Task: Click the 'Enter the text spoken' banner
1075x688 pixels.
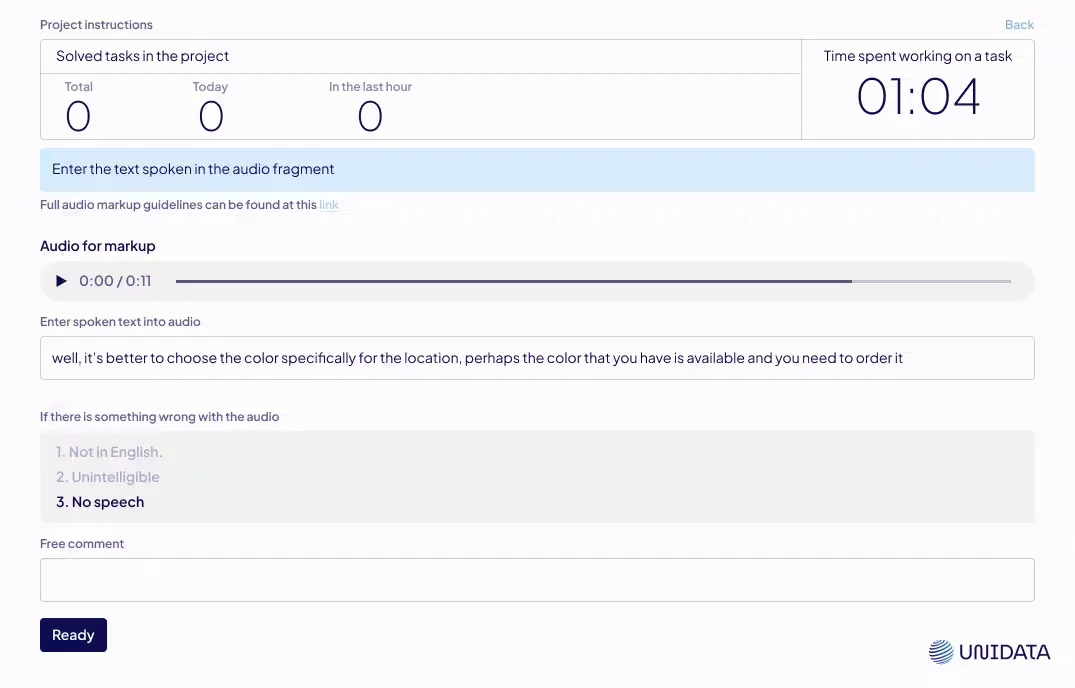Action: 537,170
